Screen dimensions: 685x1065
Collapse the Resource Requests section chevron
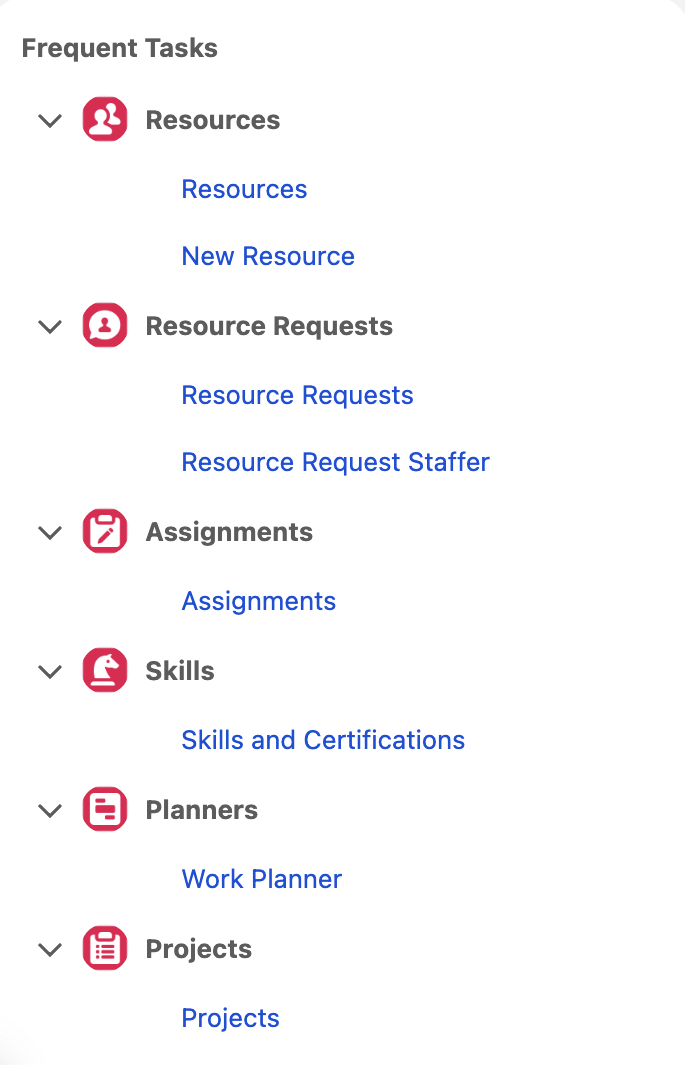point(50,327)
